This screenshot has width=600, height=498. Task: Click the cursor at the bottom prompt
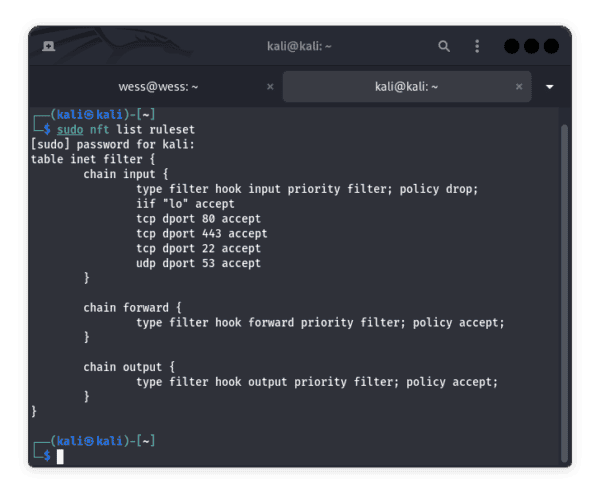point(60,456)
